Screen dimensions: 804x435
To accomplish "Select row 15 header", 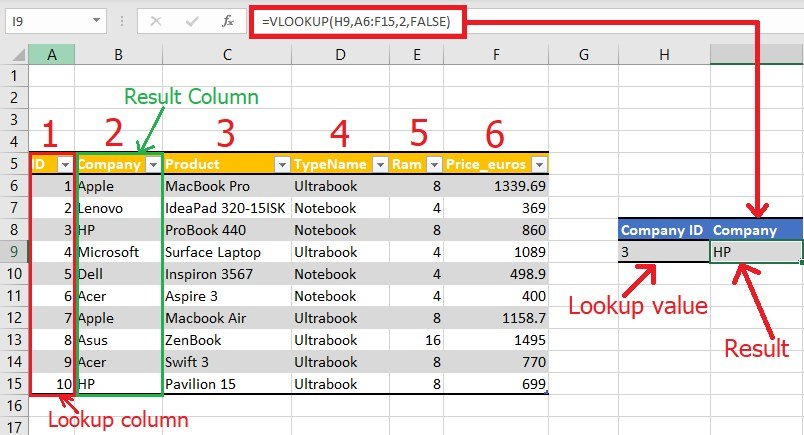I will pyautogui.click(x=14, y=384).
